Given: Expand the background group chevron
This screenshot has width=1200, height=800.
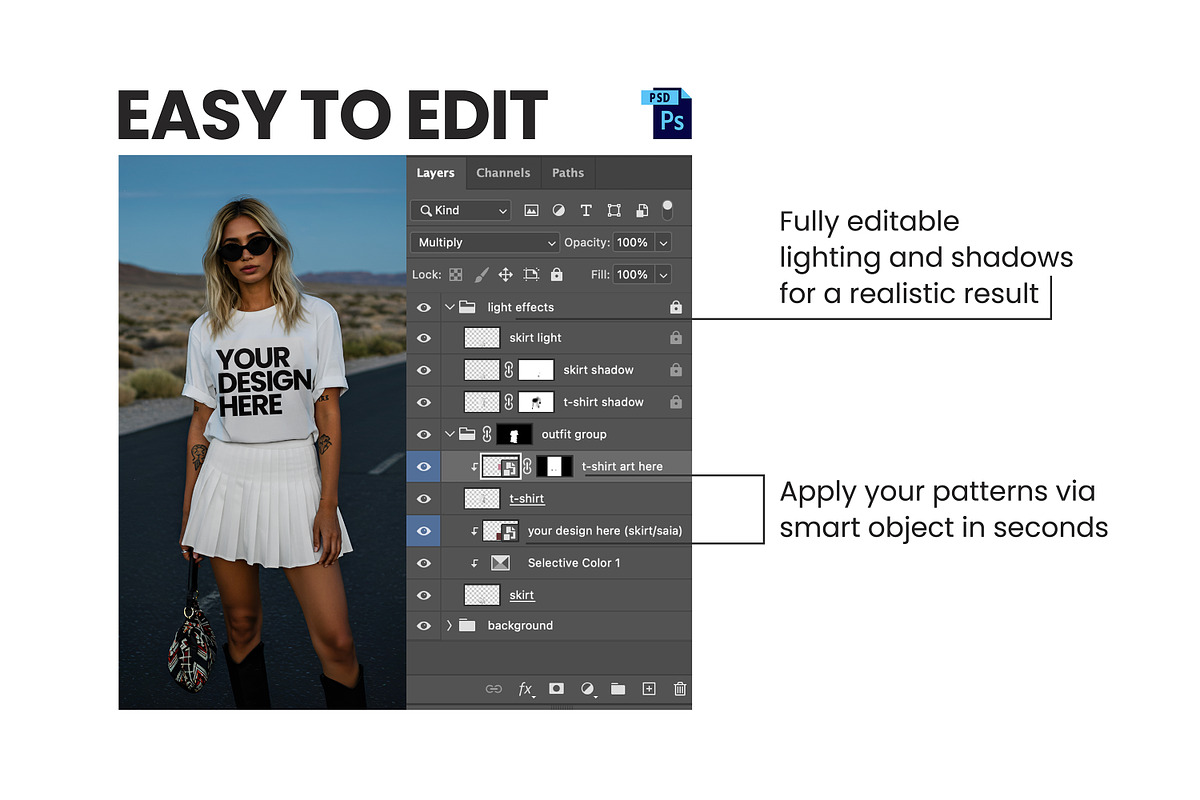Looking at the screenshot, I should [x=449, y=625].
